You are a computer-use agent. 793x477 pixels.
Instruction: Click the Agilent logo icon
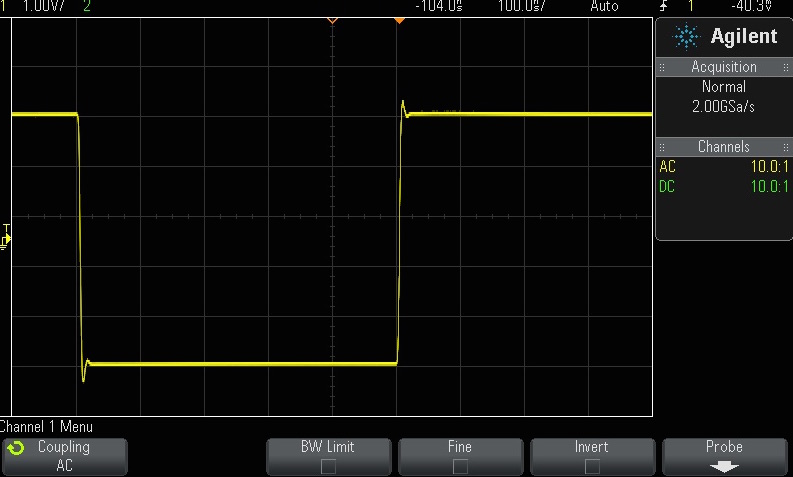686,37
